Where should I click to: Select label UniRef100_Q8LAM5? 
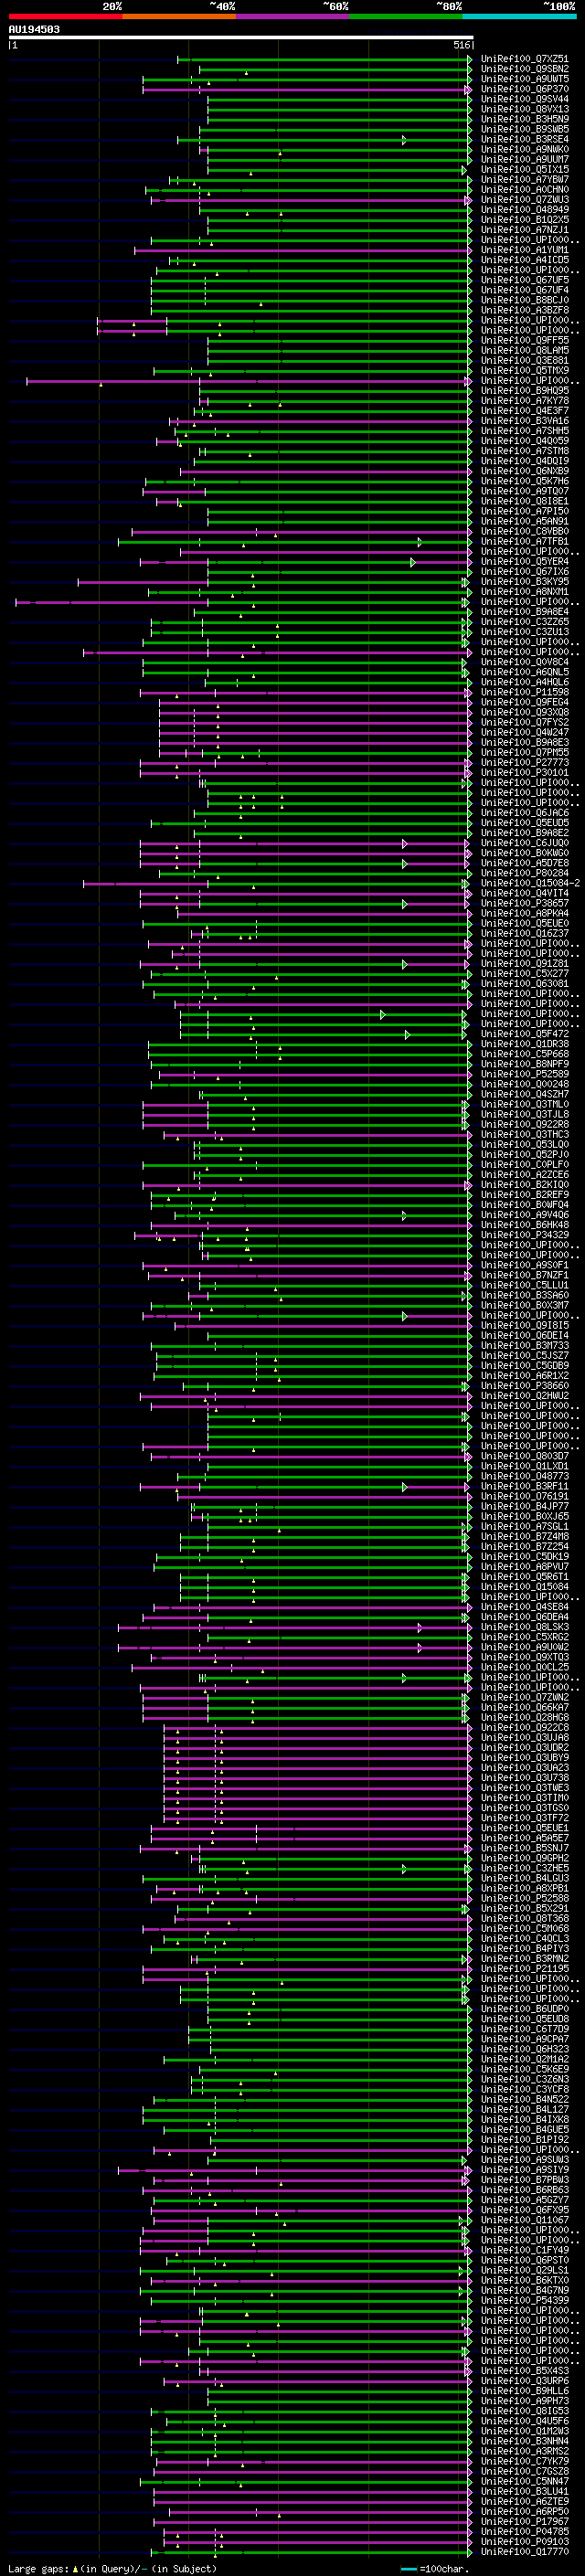525,350
